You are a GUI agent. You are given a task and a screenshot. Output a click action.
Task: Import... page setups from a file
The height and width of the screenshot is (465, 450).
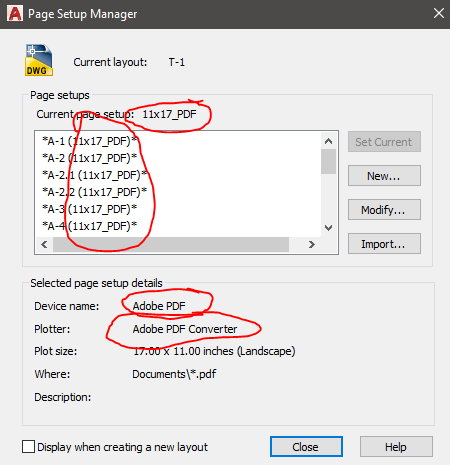[384, 244]
